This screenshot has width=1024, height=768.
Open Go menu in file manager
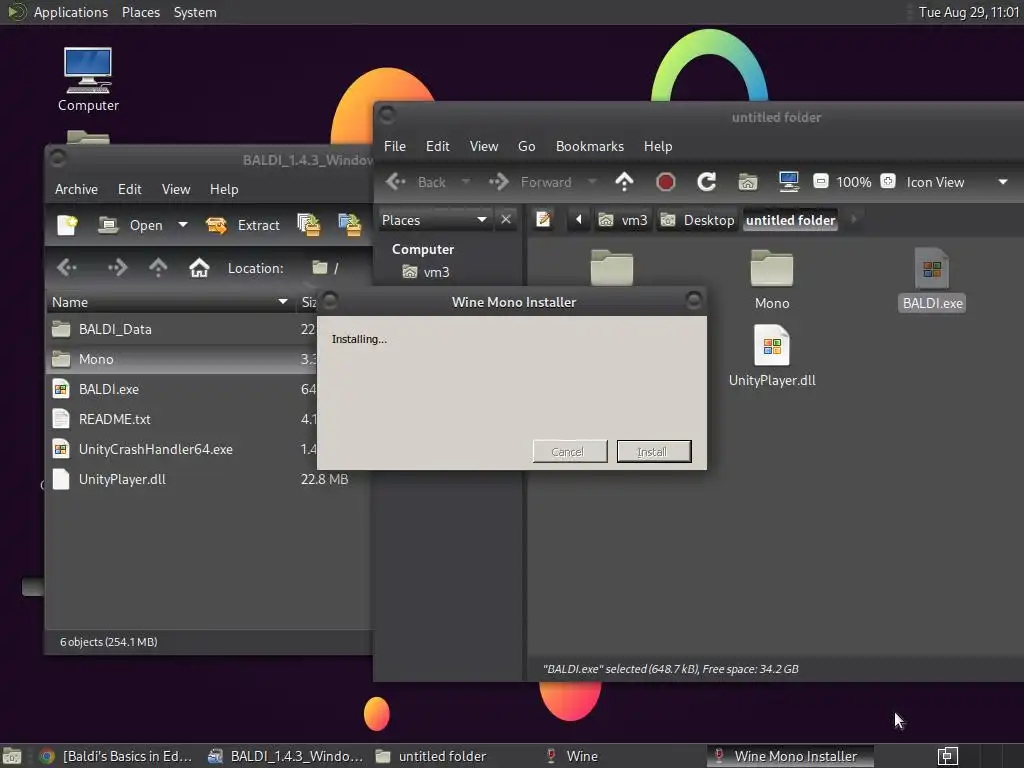tap(526, 146)
